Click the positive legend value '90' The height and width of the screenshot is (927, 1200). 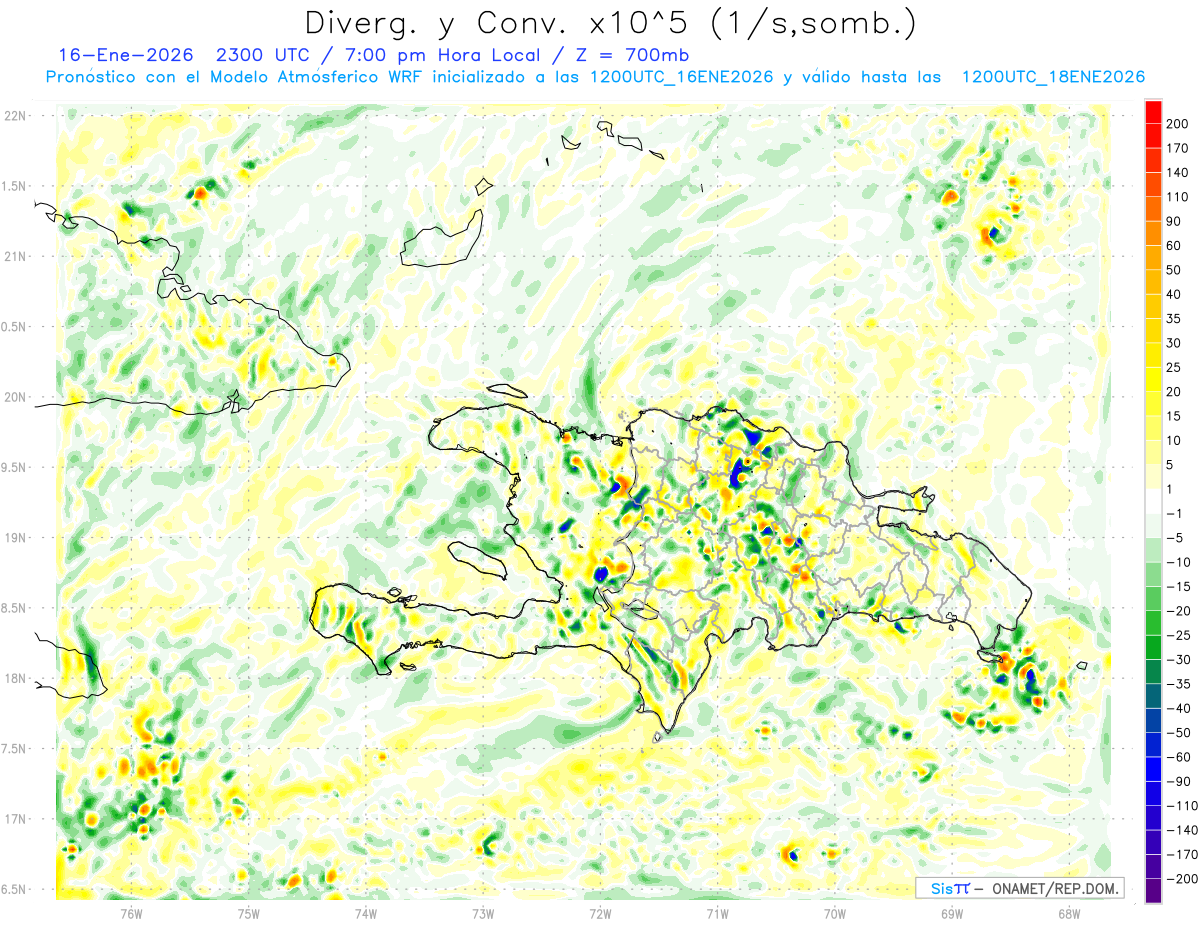point(1174,221)
